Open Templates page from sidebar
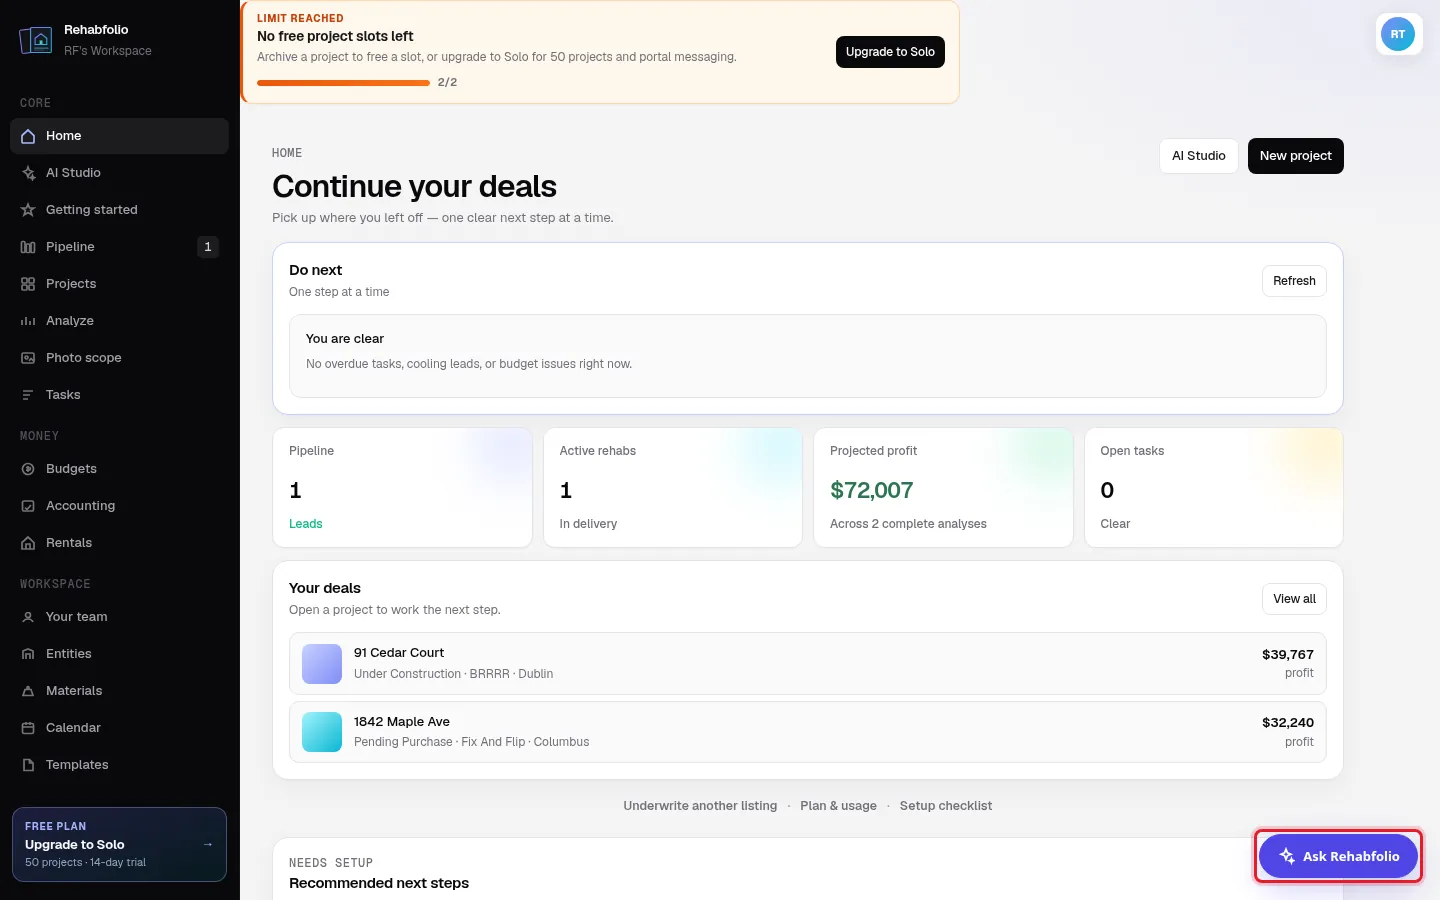The image size is (1440, 900). [x=119, y=765]
